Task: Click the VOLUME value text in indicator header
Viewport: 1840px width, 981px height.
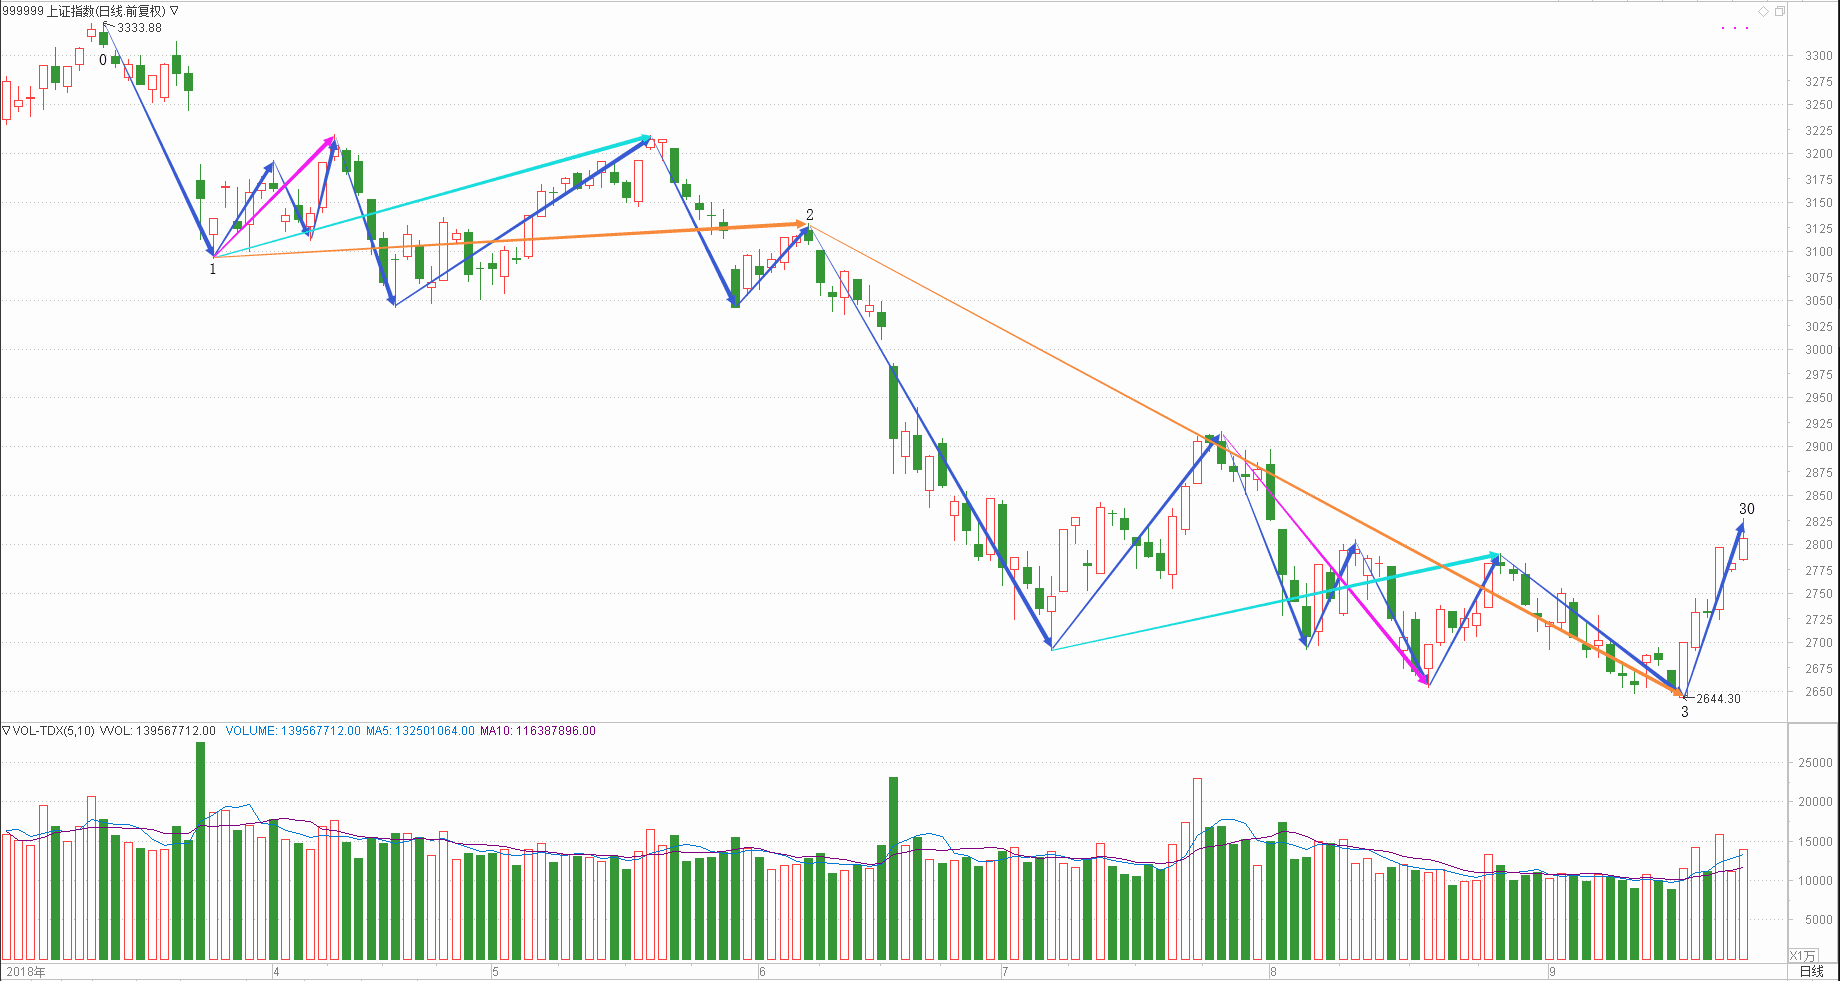Action: 293,731
